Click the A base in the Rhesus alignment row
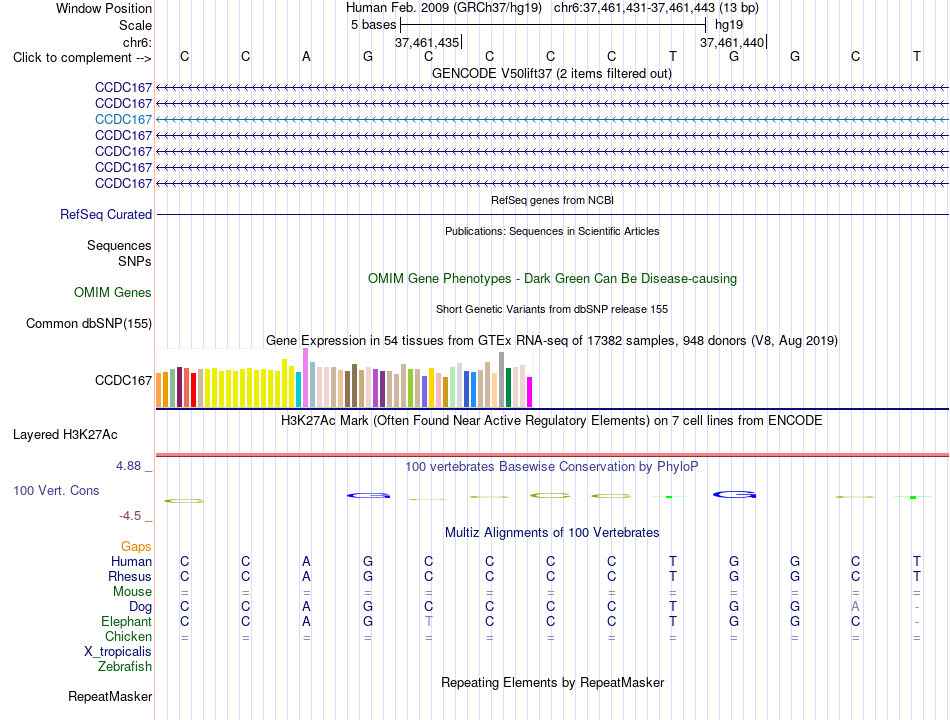The image size is (950, 720). (307, 576)
